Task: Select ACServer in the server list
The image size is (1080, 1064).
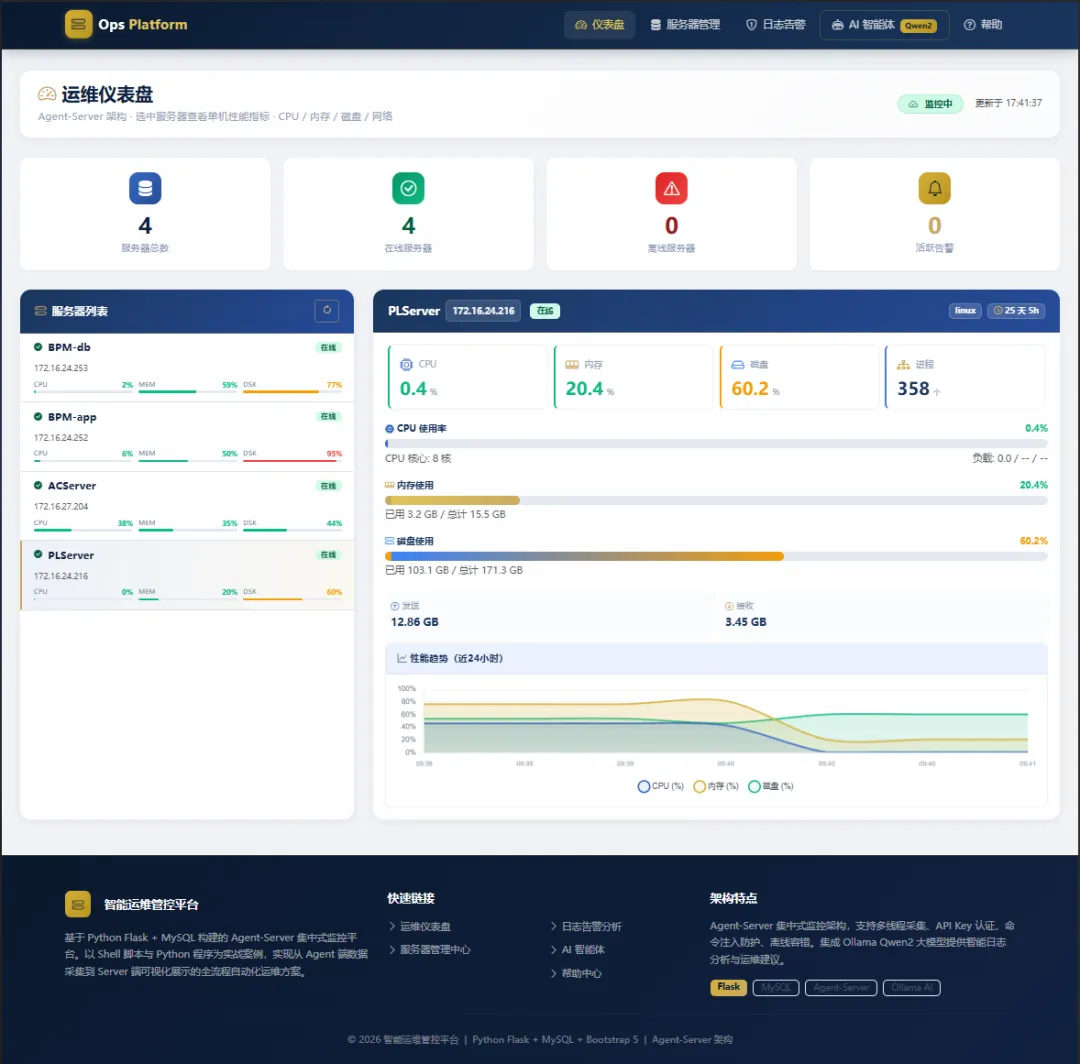Action: 187,506
